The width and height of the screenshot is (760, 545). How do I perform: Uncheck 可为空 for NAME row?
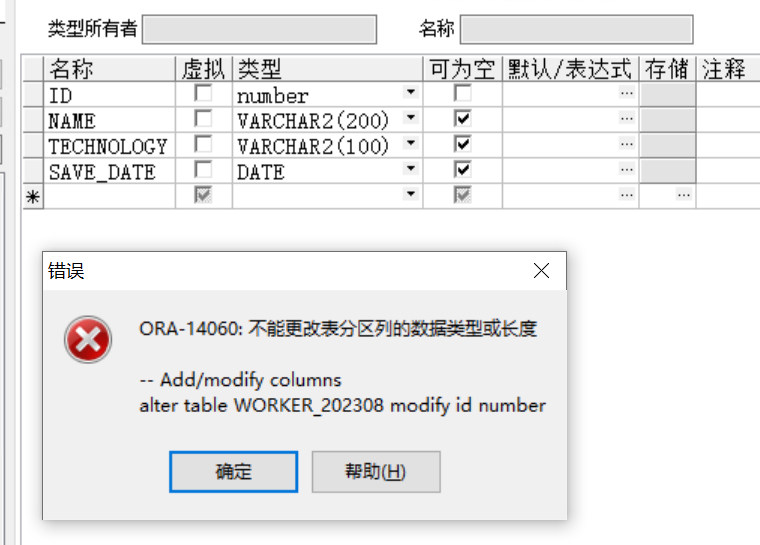click(463, 118)
